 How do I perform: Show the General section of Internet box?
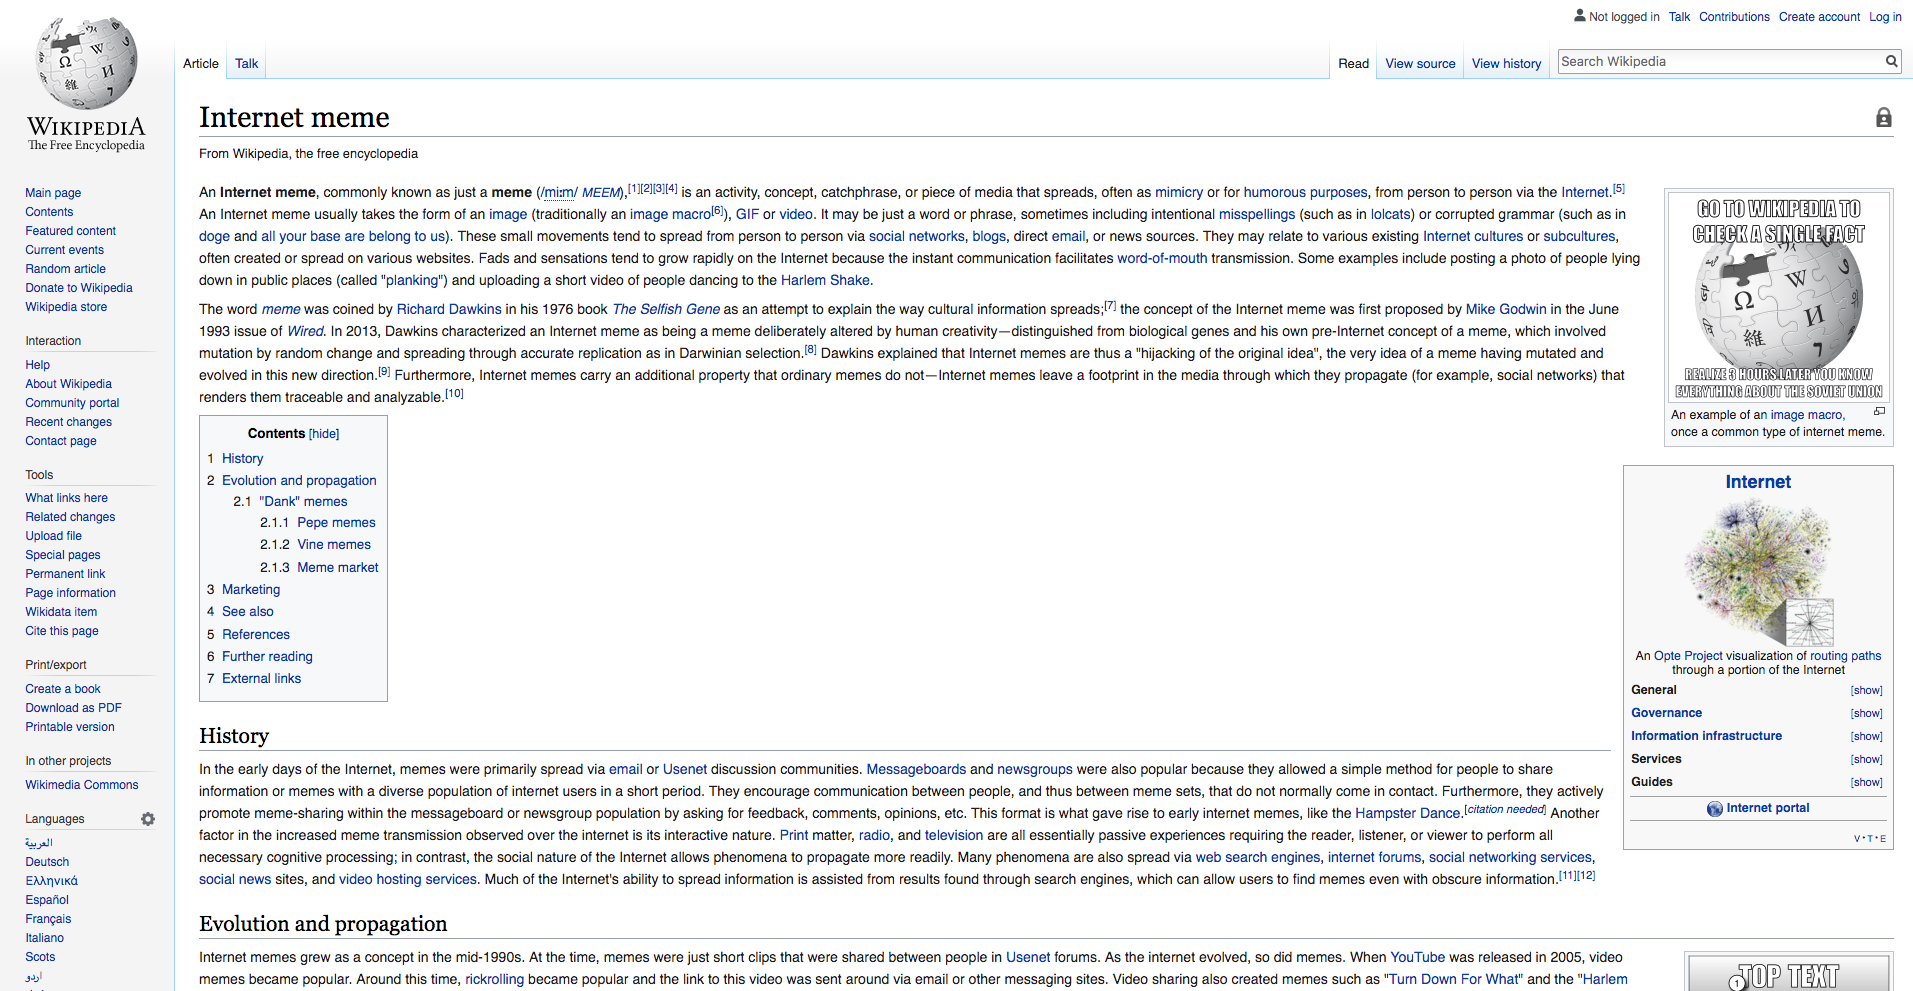[1866, 691]
